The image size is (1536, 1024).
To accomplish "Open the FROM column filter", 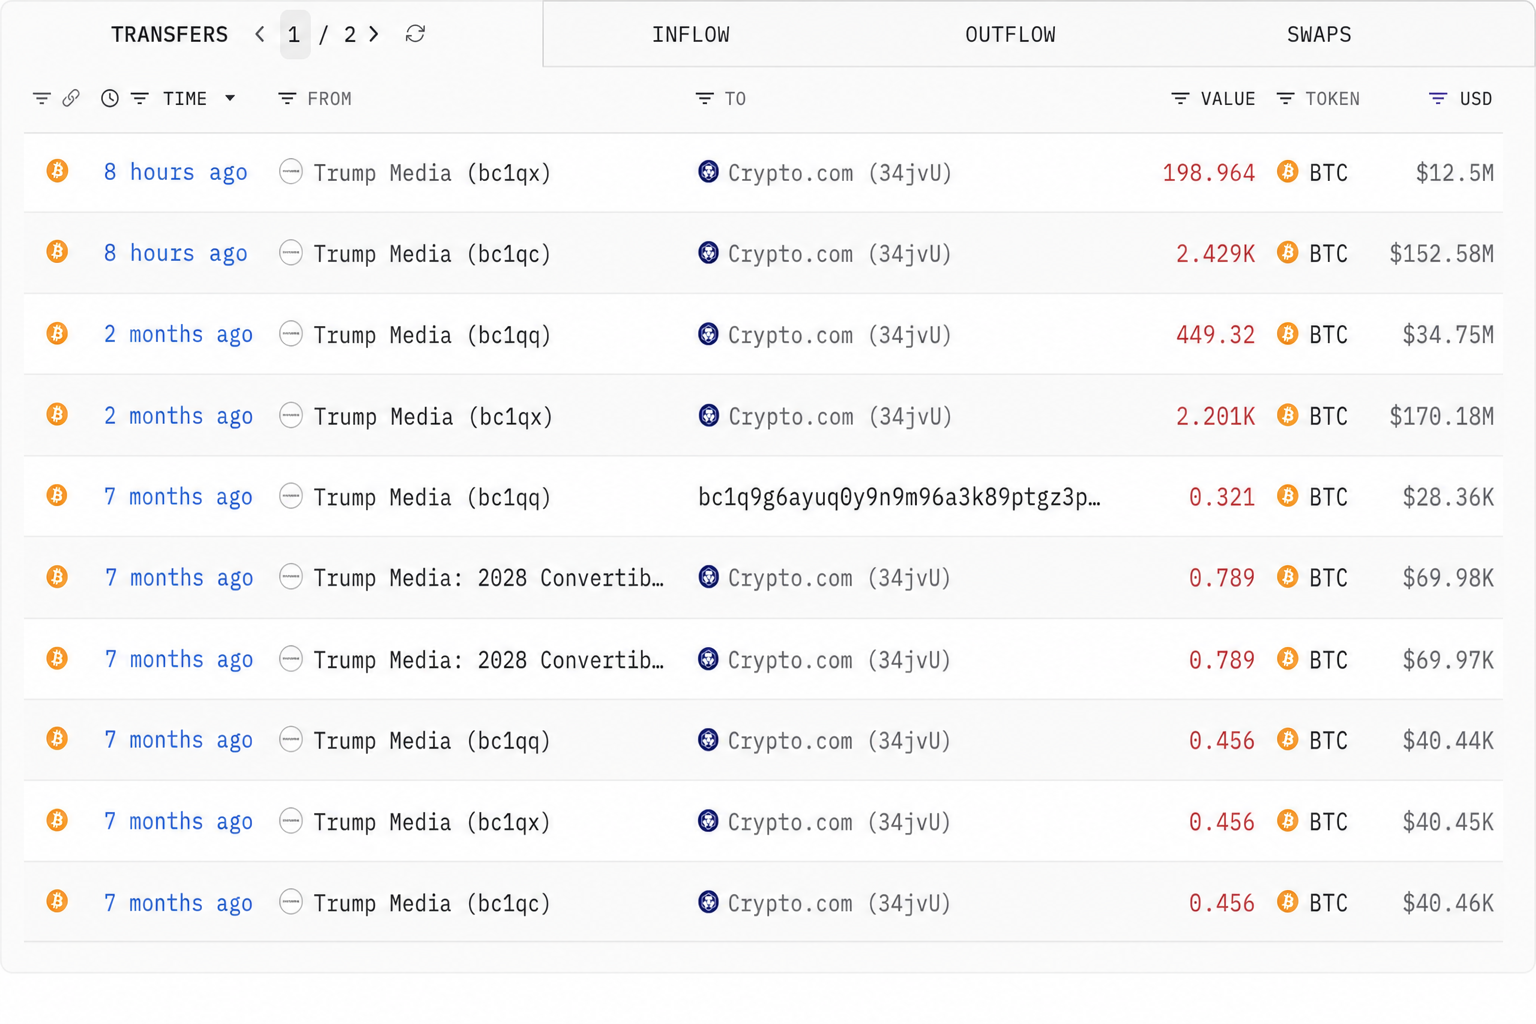I will (x=287, y=99).
